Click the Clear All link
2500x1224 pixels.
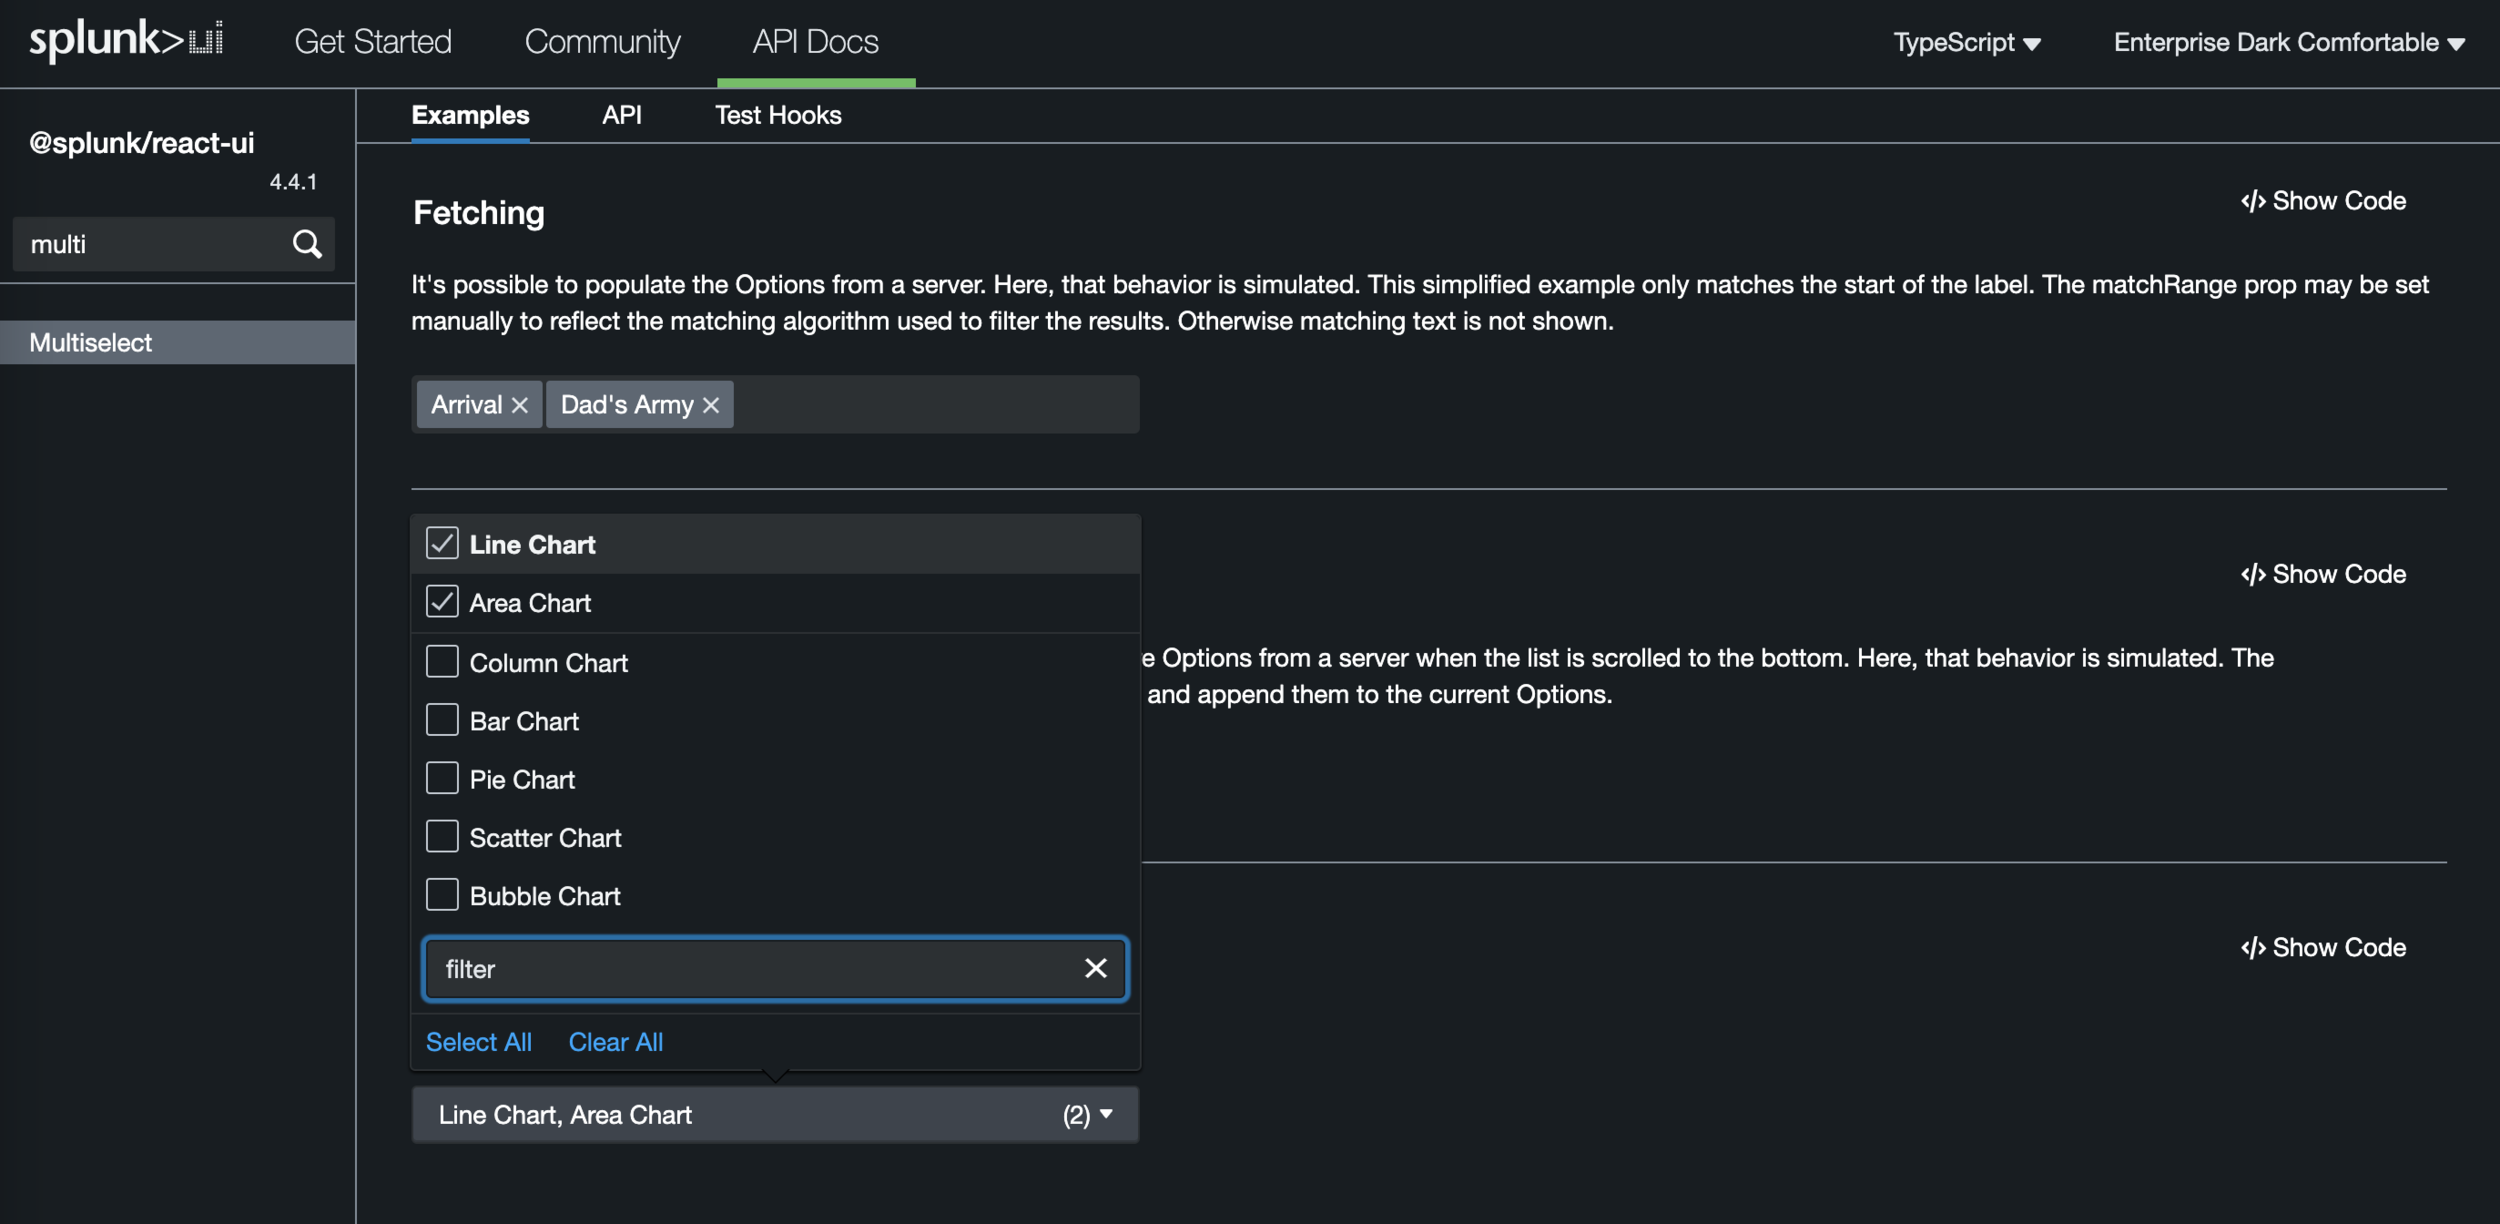point(615,1042)
